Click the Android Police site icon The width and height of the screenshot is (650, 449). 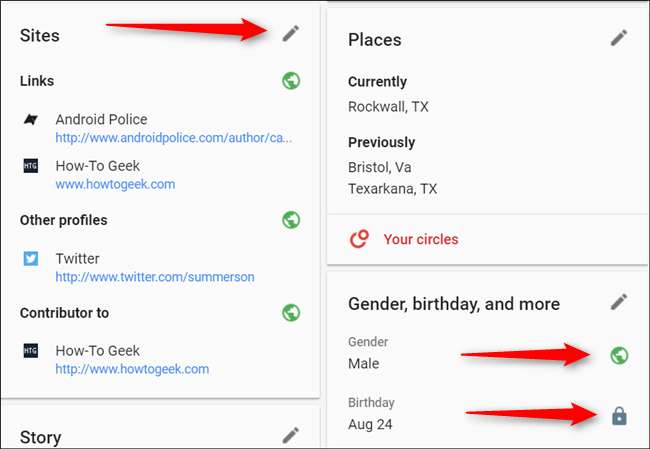point(31,120)
